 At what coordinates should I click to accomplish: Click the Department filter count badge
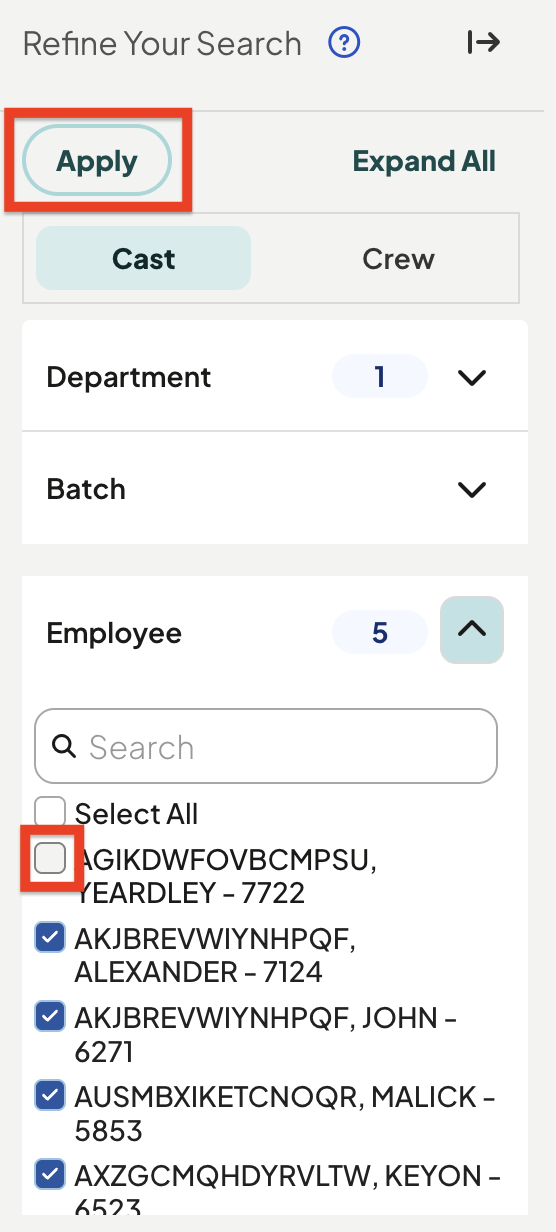click(379, 377)
